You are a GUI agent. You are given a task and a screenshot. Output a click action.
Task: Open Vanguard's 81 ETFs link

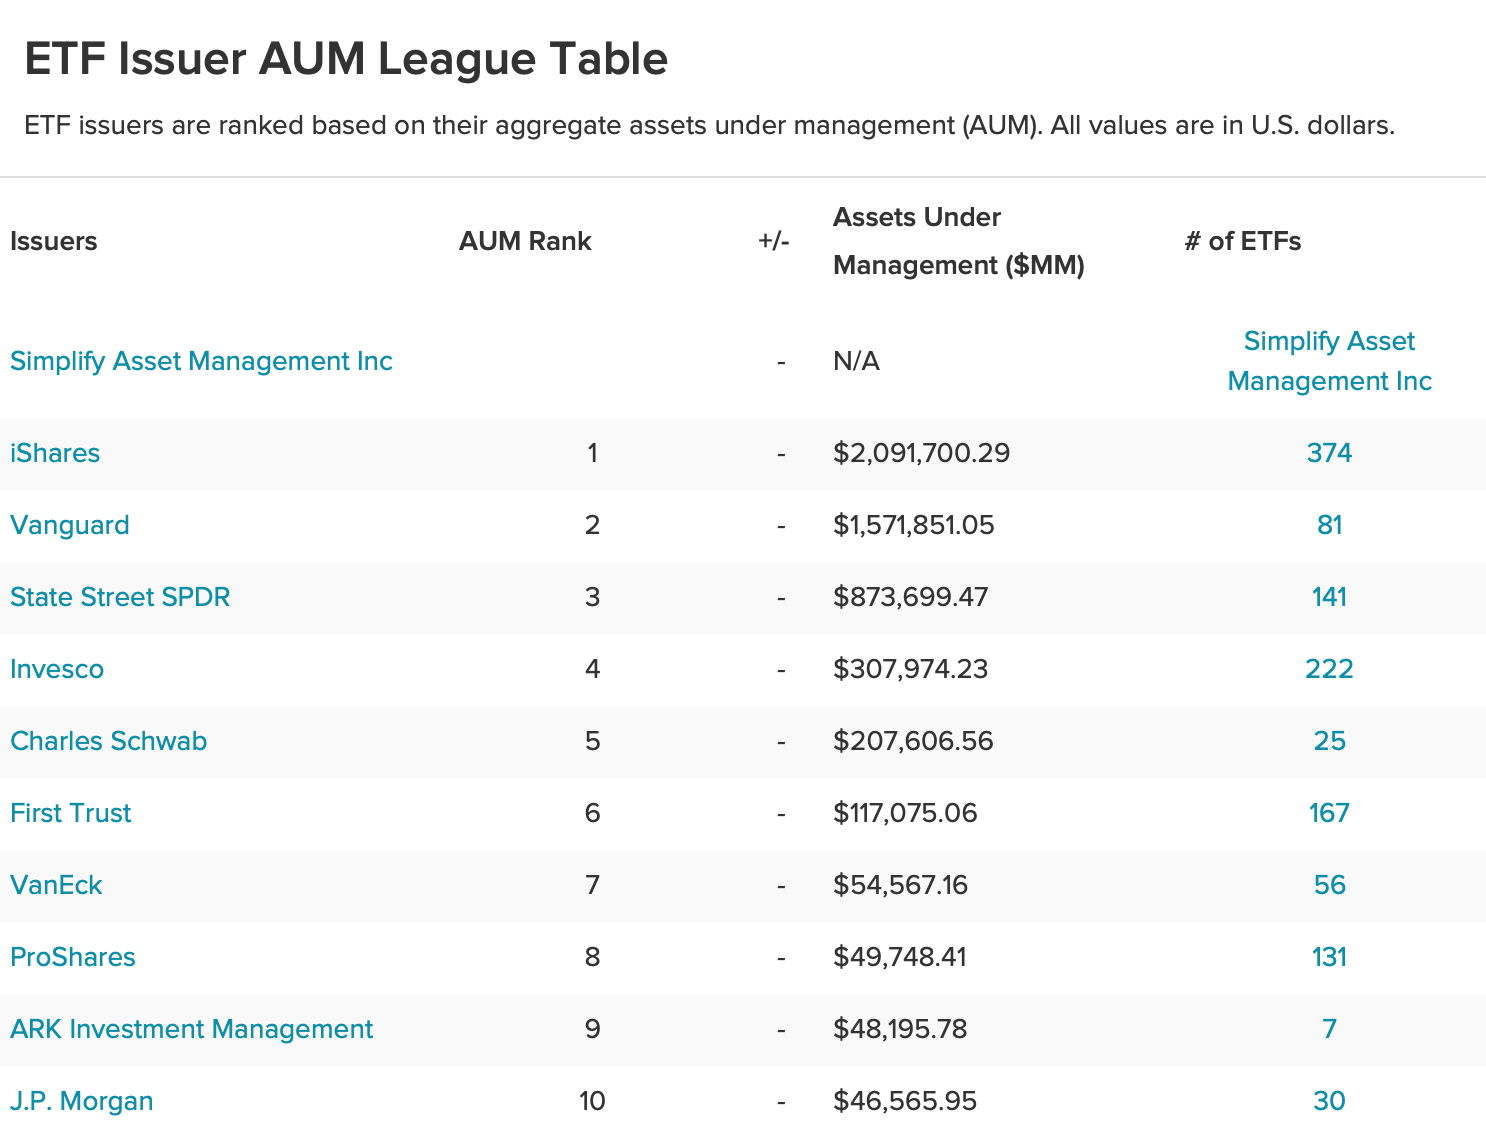[1329, 525]
